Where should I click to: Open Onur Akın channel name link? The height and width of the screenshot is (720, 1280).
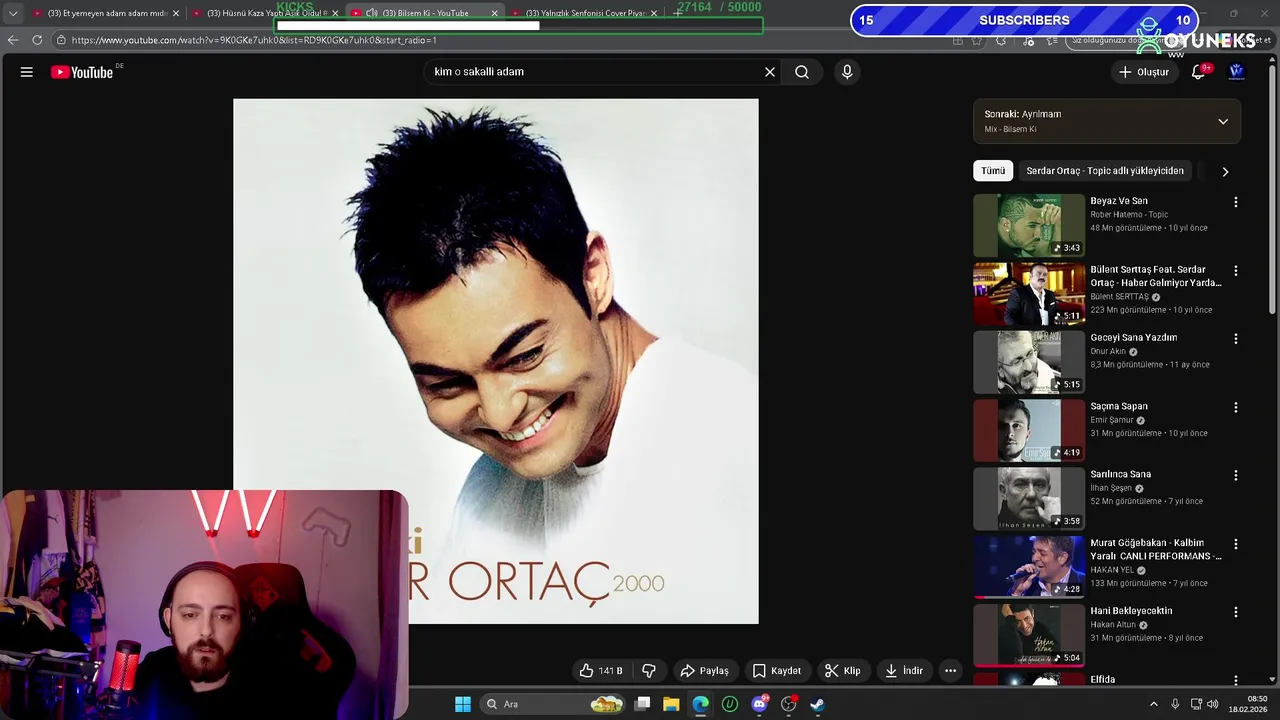1108,352
